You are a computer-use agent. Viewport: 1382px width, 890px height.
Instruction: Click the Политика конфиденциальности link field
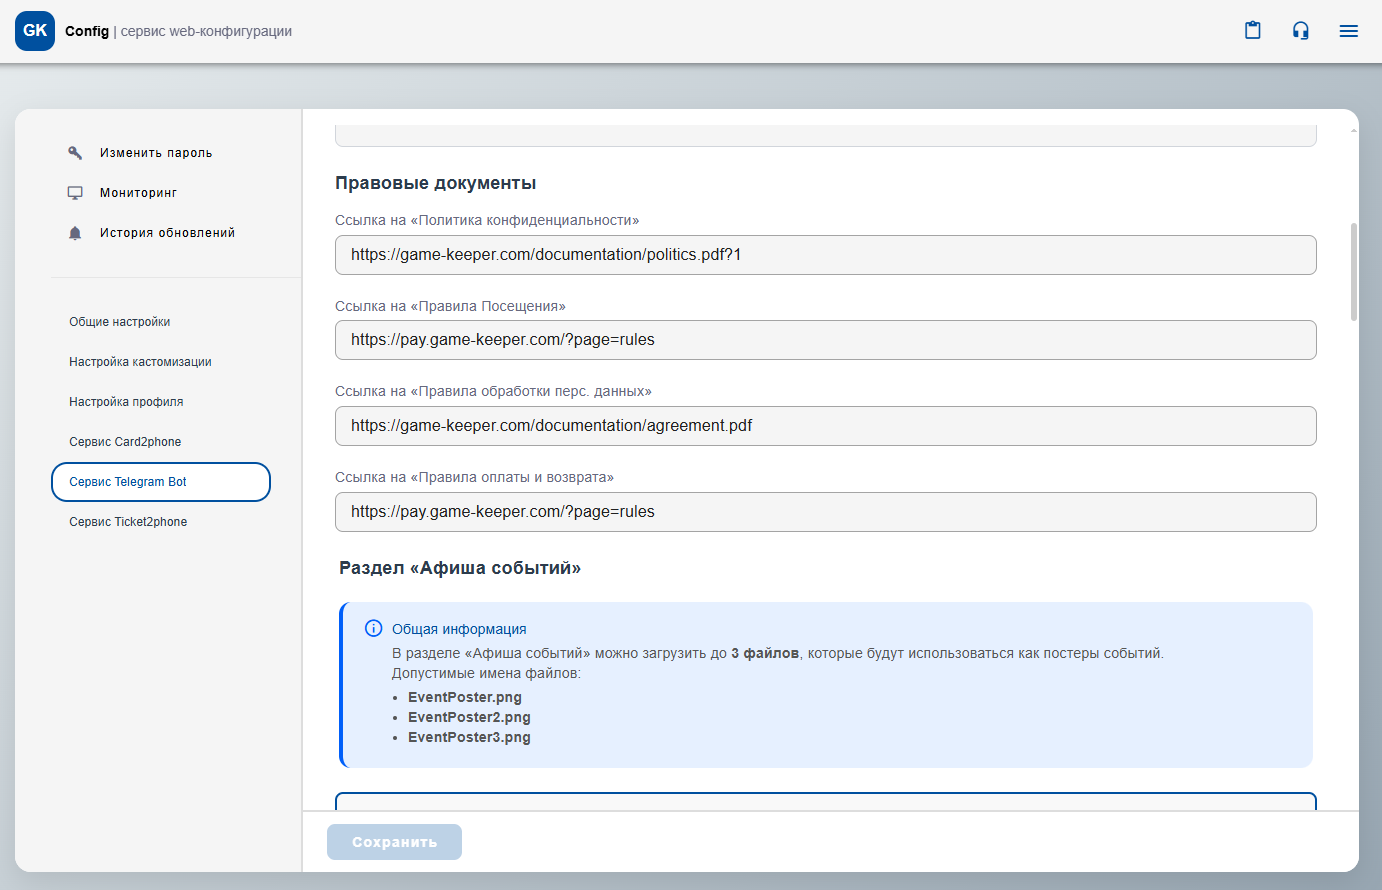click(825, 255)
